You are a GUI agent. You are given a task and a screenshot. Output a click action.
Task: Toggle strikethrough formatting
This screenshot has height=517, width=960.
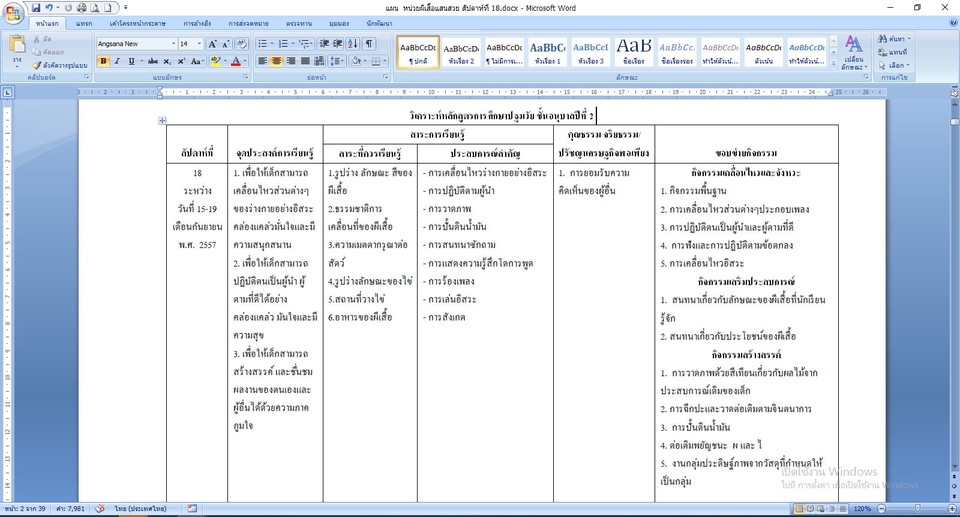click(x=153, y=61)
